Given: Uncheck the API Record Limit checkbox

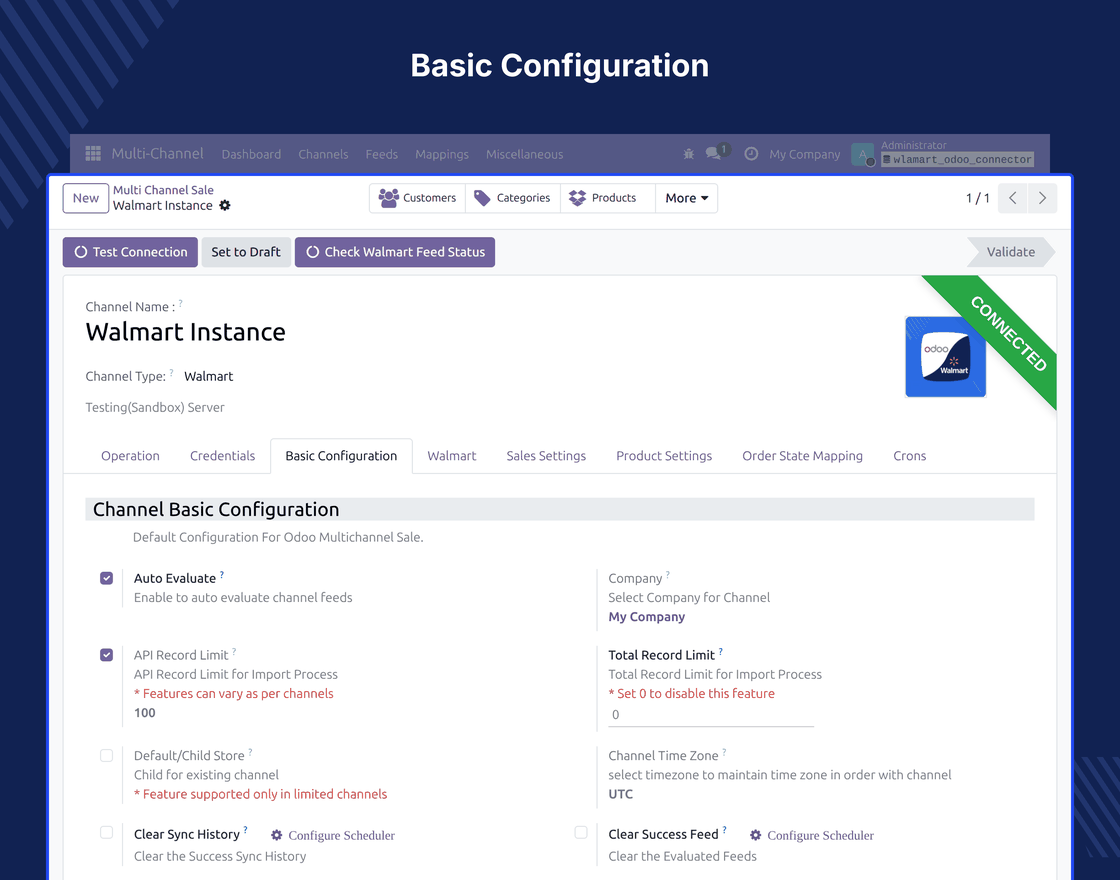Looking at the screenshot, I should tap(106, 655).
